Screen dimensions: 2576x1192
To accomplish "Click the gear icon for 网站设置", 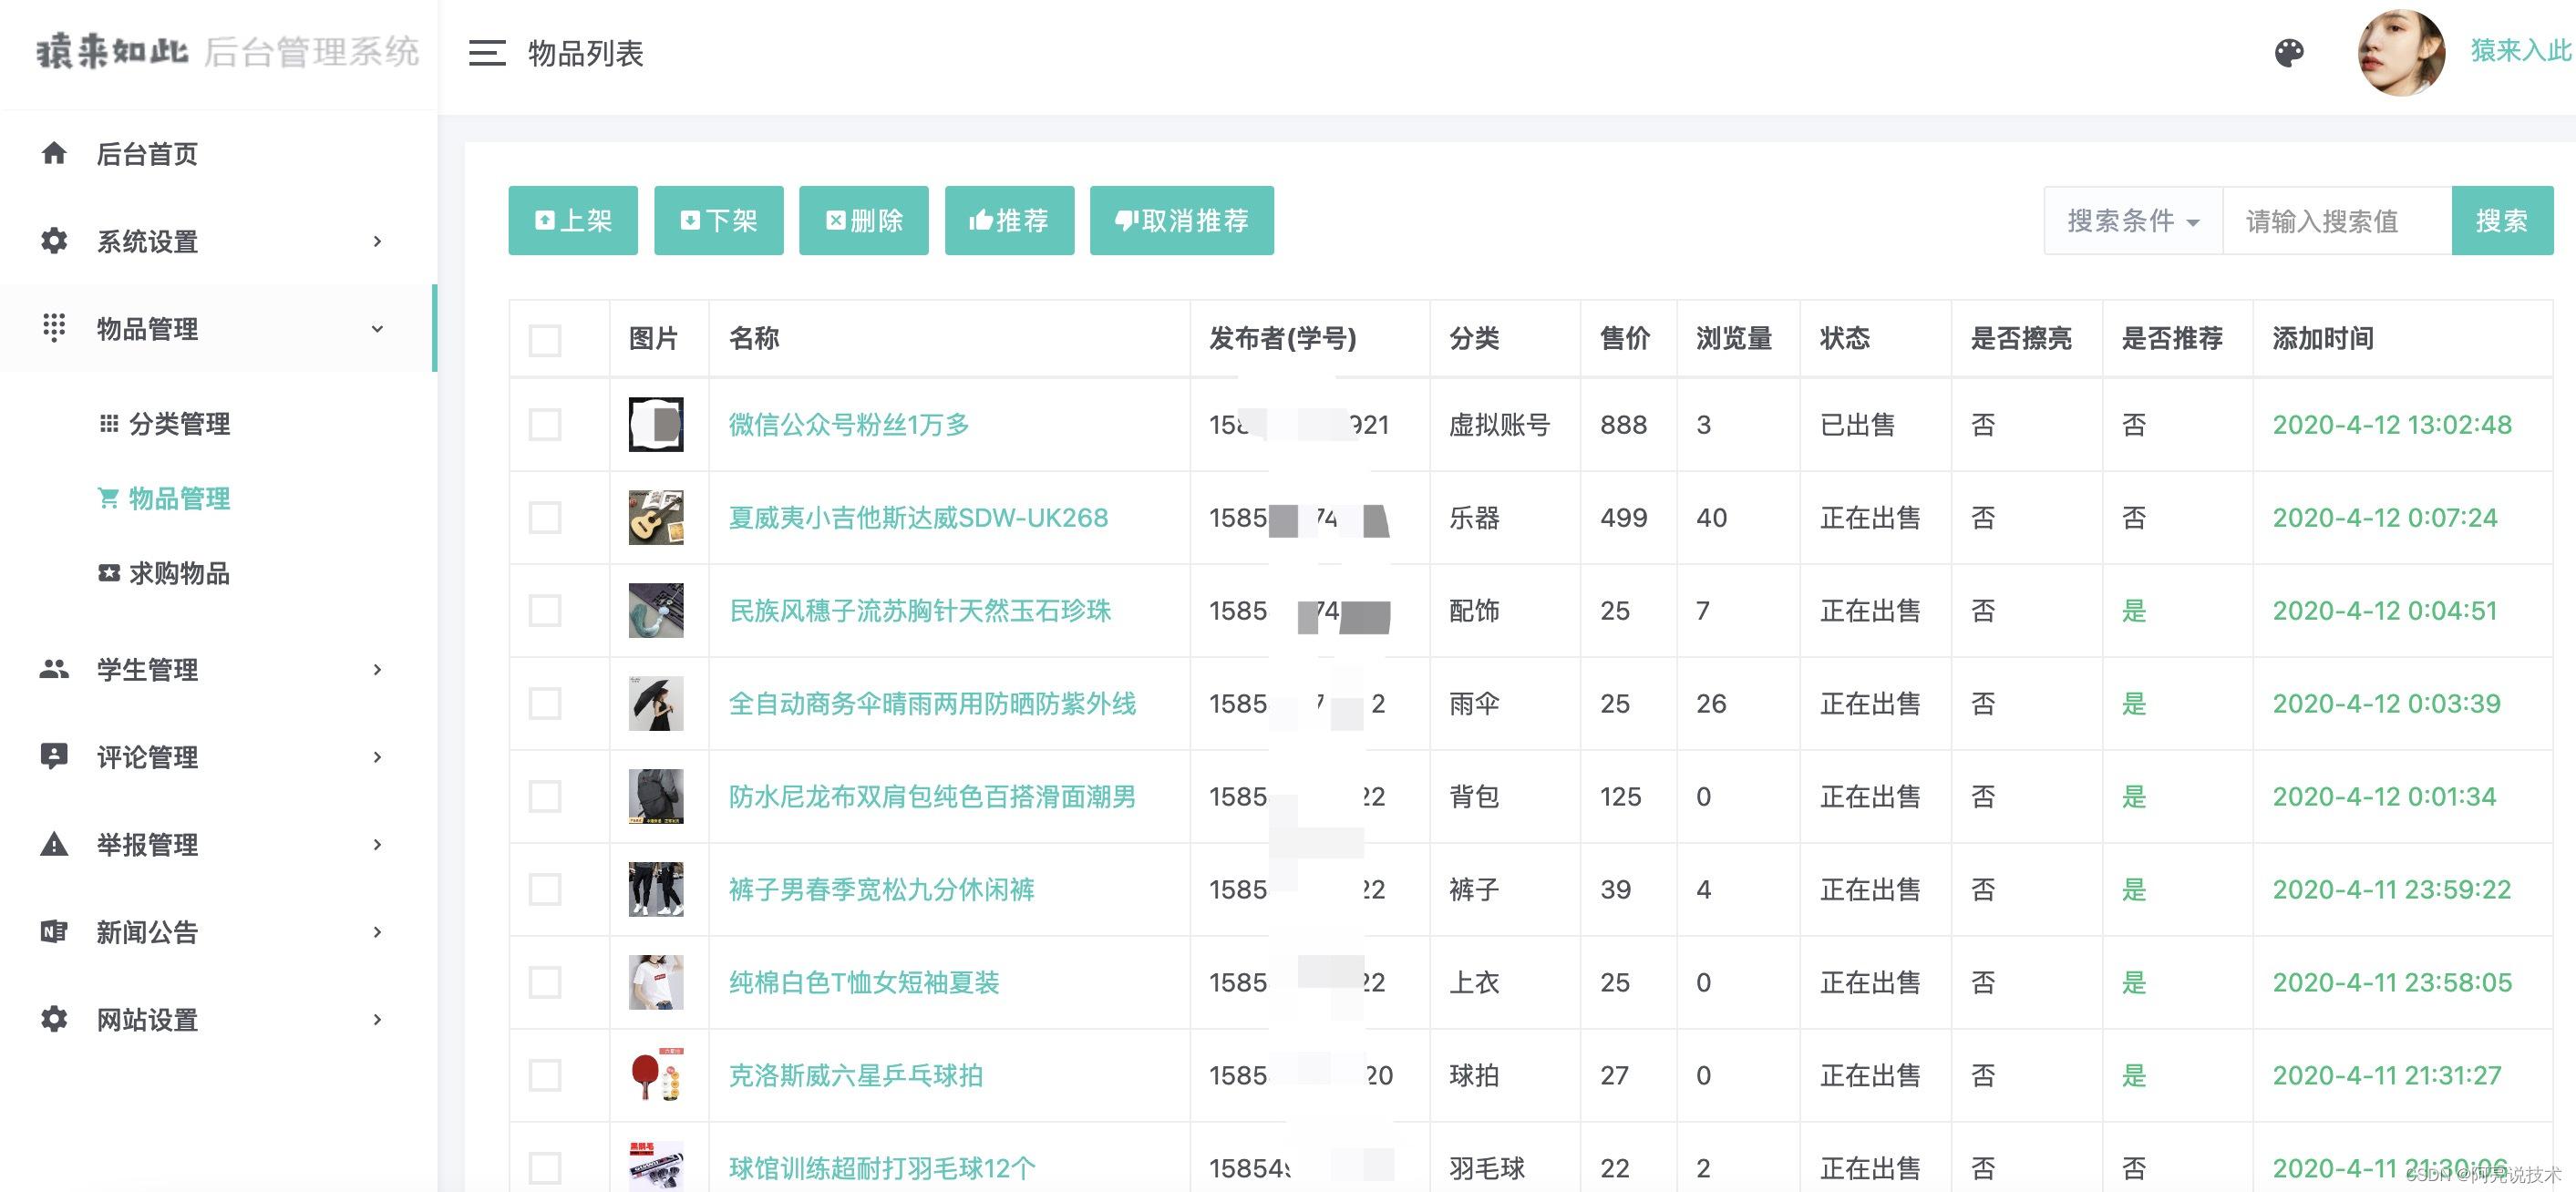I will (54, 1019).
